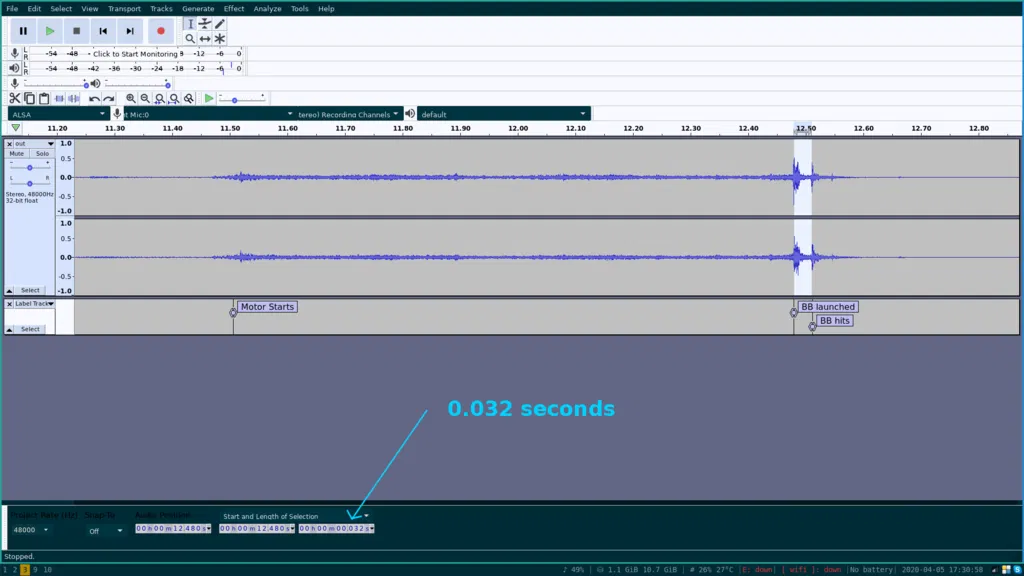This screenshot has height=576, width=1024.
Task: Open the Effect menu
Action: click(234, 8)
